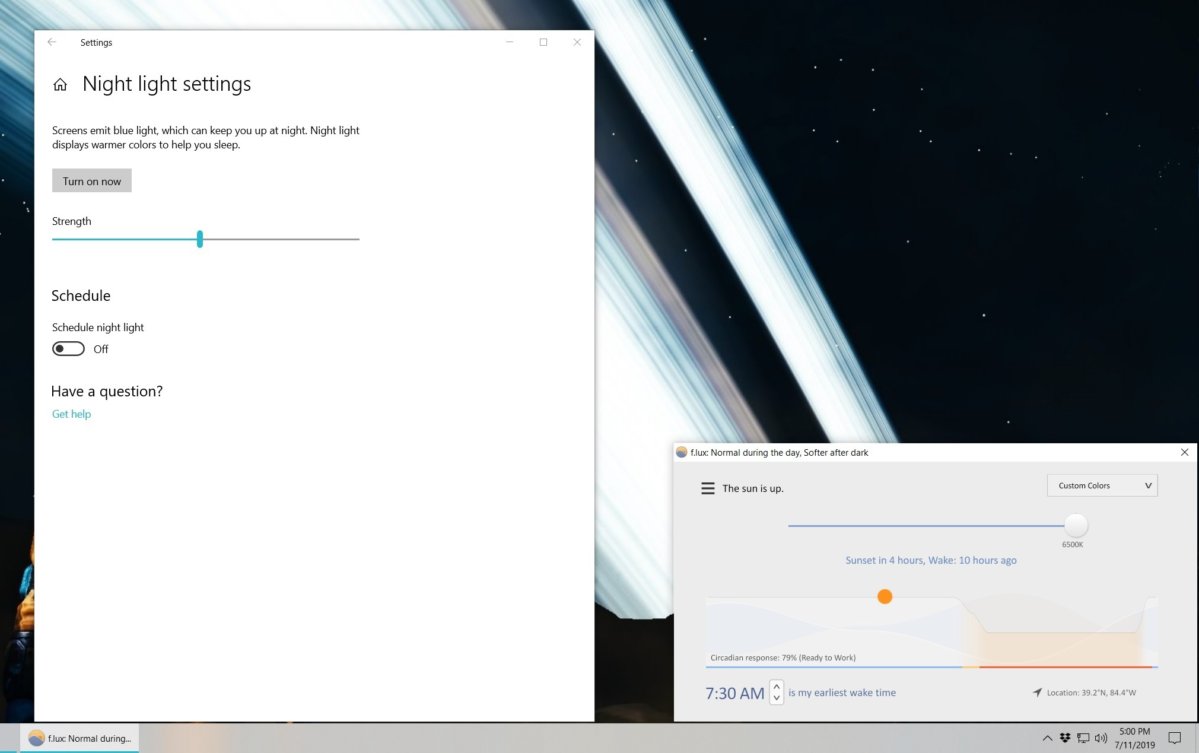Click the volume speaker tray icon

1100,738
